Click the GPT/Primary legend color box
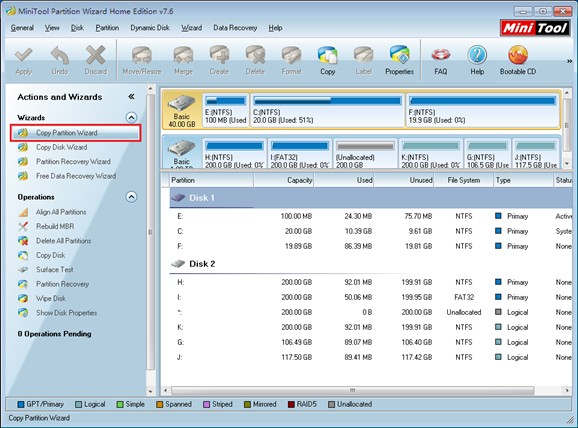This screenshot has height=428, width=578. click(x=21, y=404)
